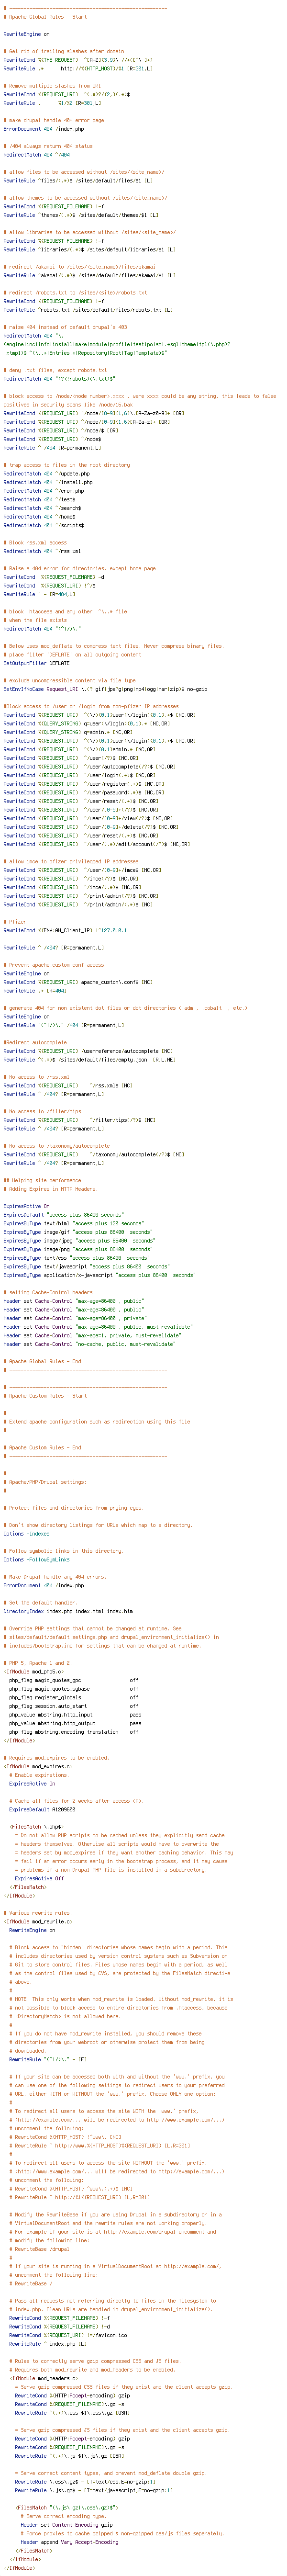Image resolution: width=287 pixels, height=2576 pixels.
Task: Click the '# Apache/PHP/Drupal settings:' comment
Action: [45, 1481]
